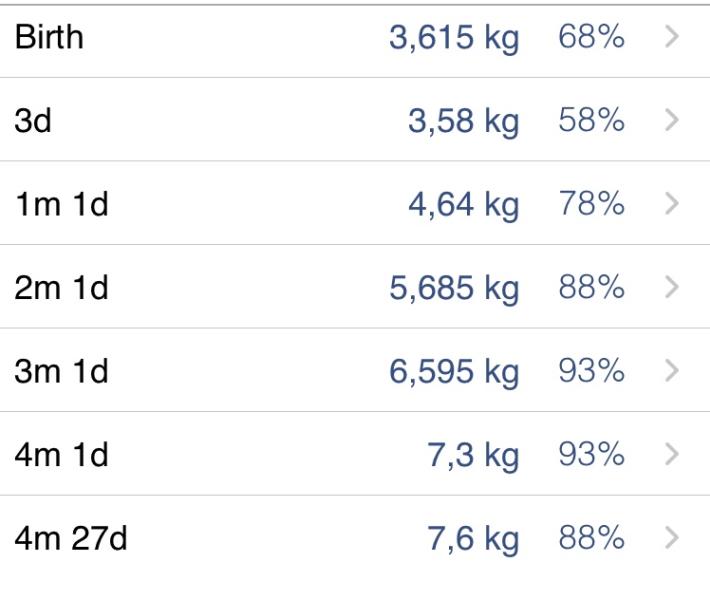Tap the chevron on the 2m 1d row

672,287
